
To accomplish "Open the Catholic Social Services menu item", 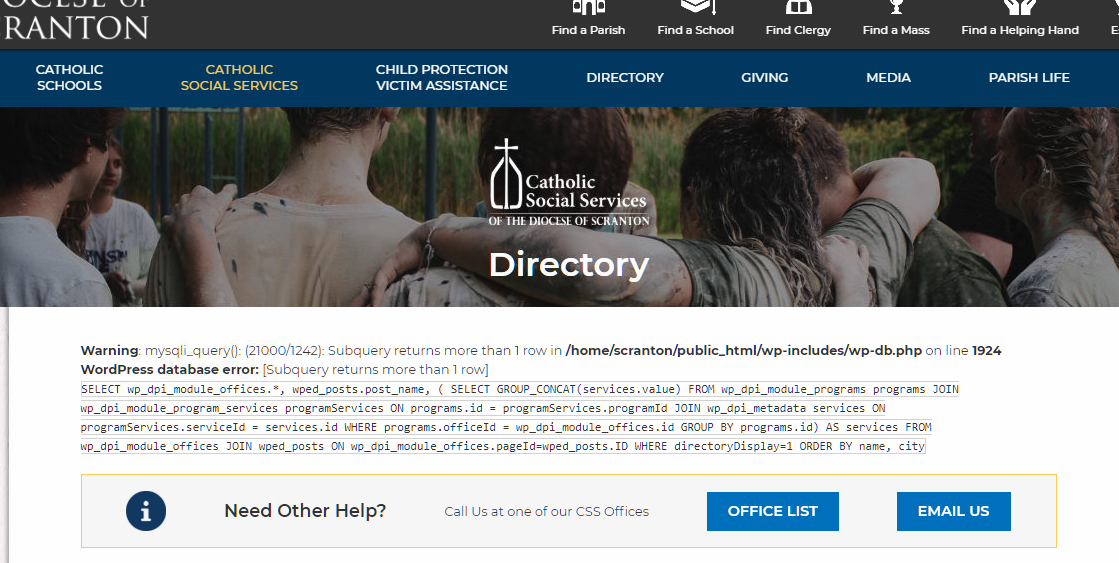I will tap(239, 78).
